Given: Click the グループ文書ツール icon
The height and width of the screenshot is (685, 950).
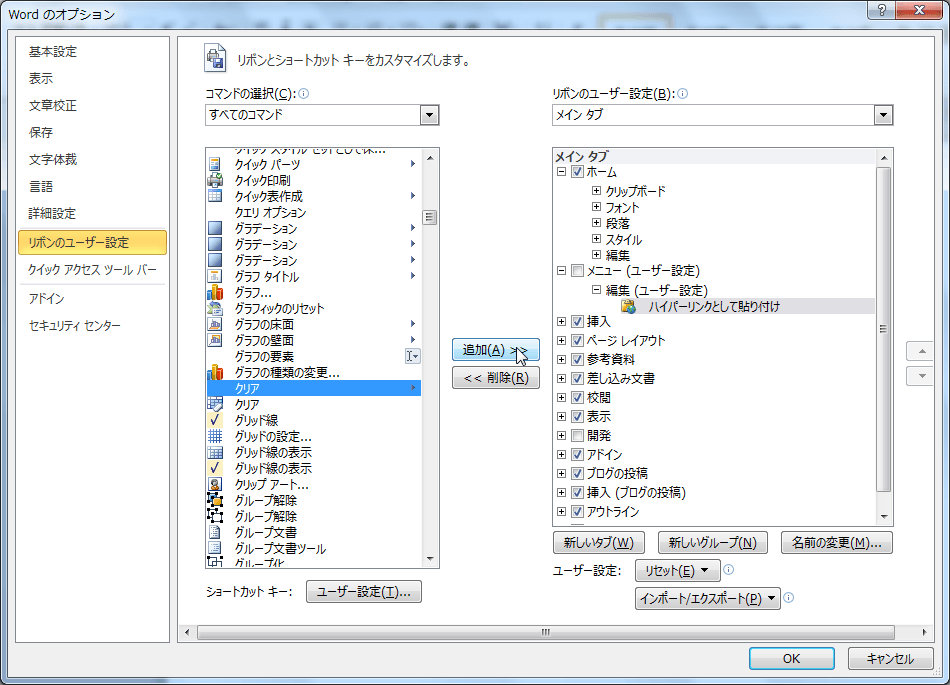Looking at the screenshot, I should point(214,548).
